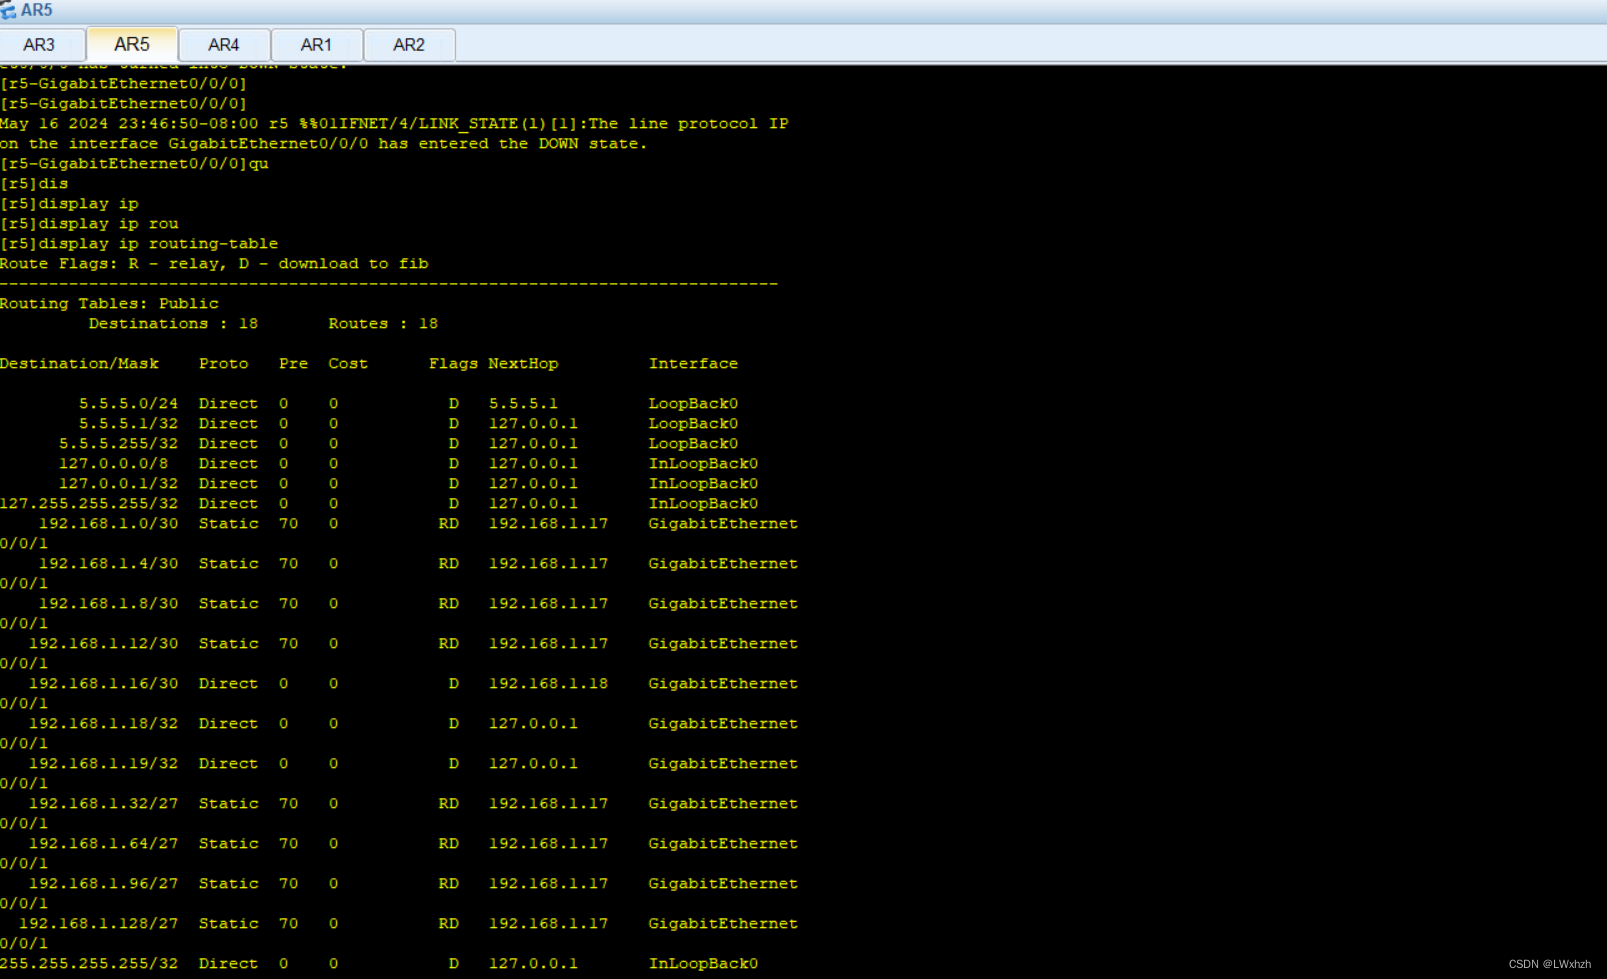
Task: Click destination 127.255.255.255/32
Action: (89, 504)
